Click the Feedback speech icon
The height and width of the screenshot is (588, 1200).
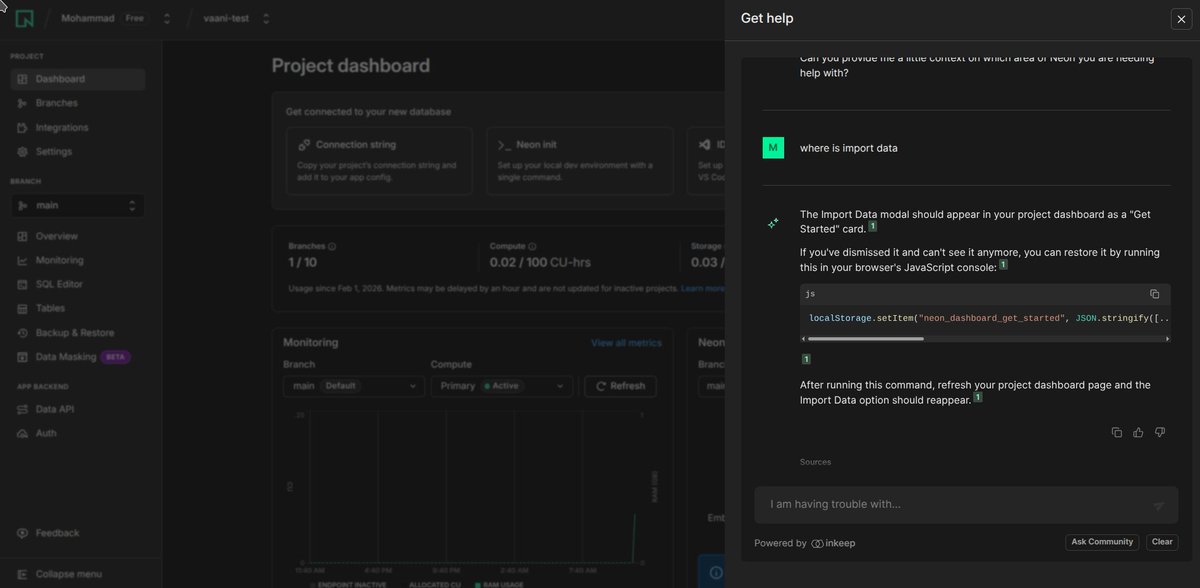pyautogui.click(x=23, y=533)
